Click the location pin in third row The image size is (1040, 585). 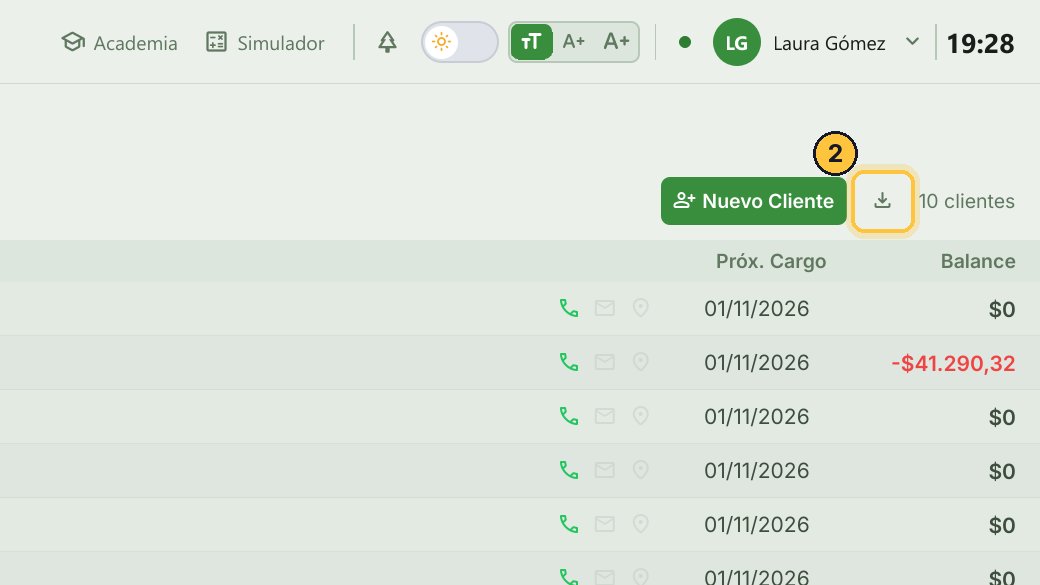pyautogui.click(x=640, y=417)
